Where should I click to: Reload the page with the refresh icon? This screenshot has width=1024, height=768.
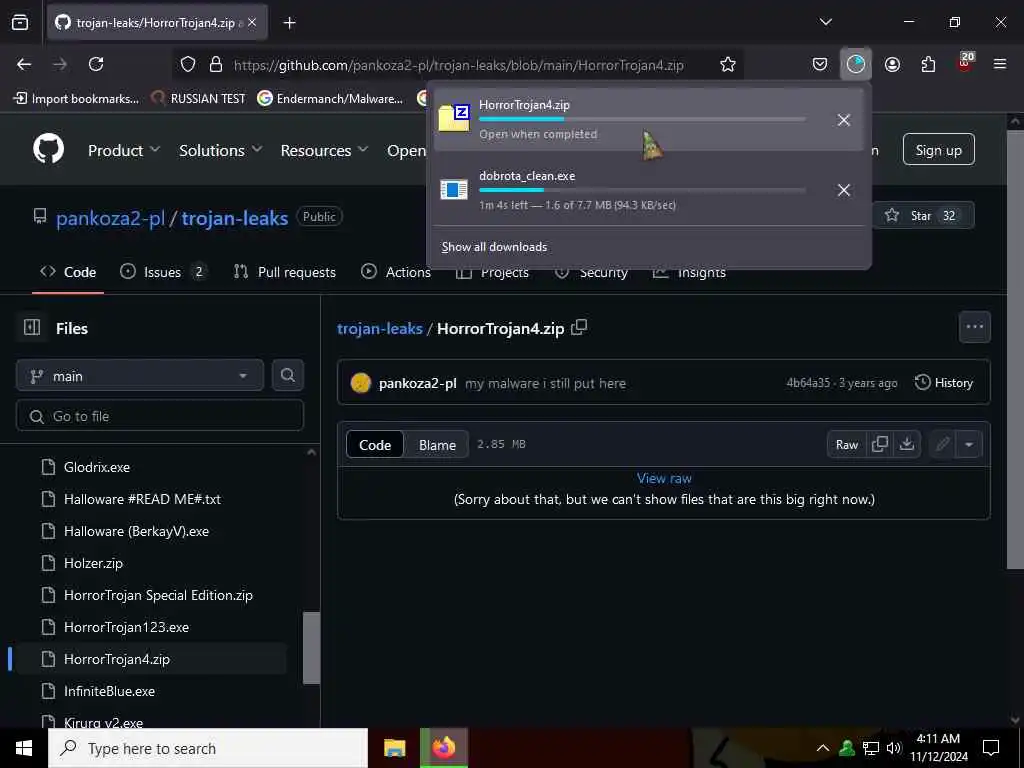tap(96, 64)
